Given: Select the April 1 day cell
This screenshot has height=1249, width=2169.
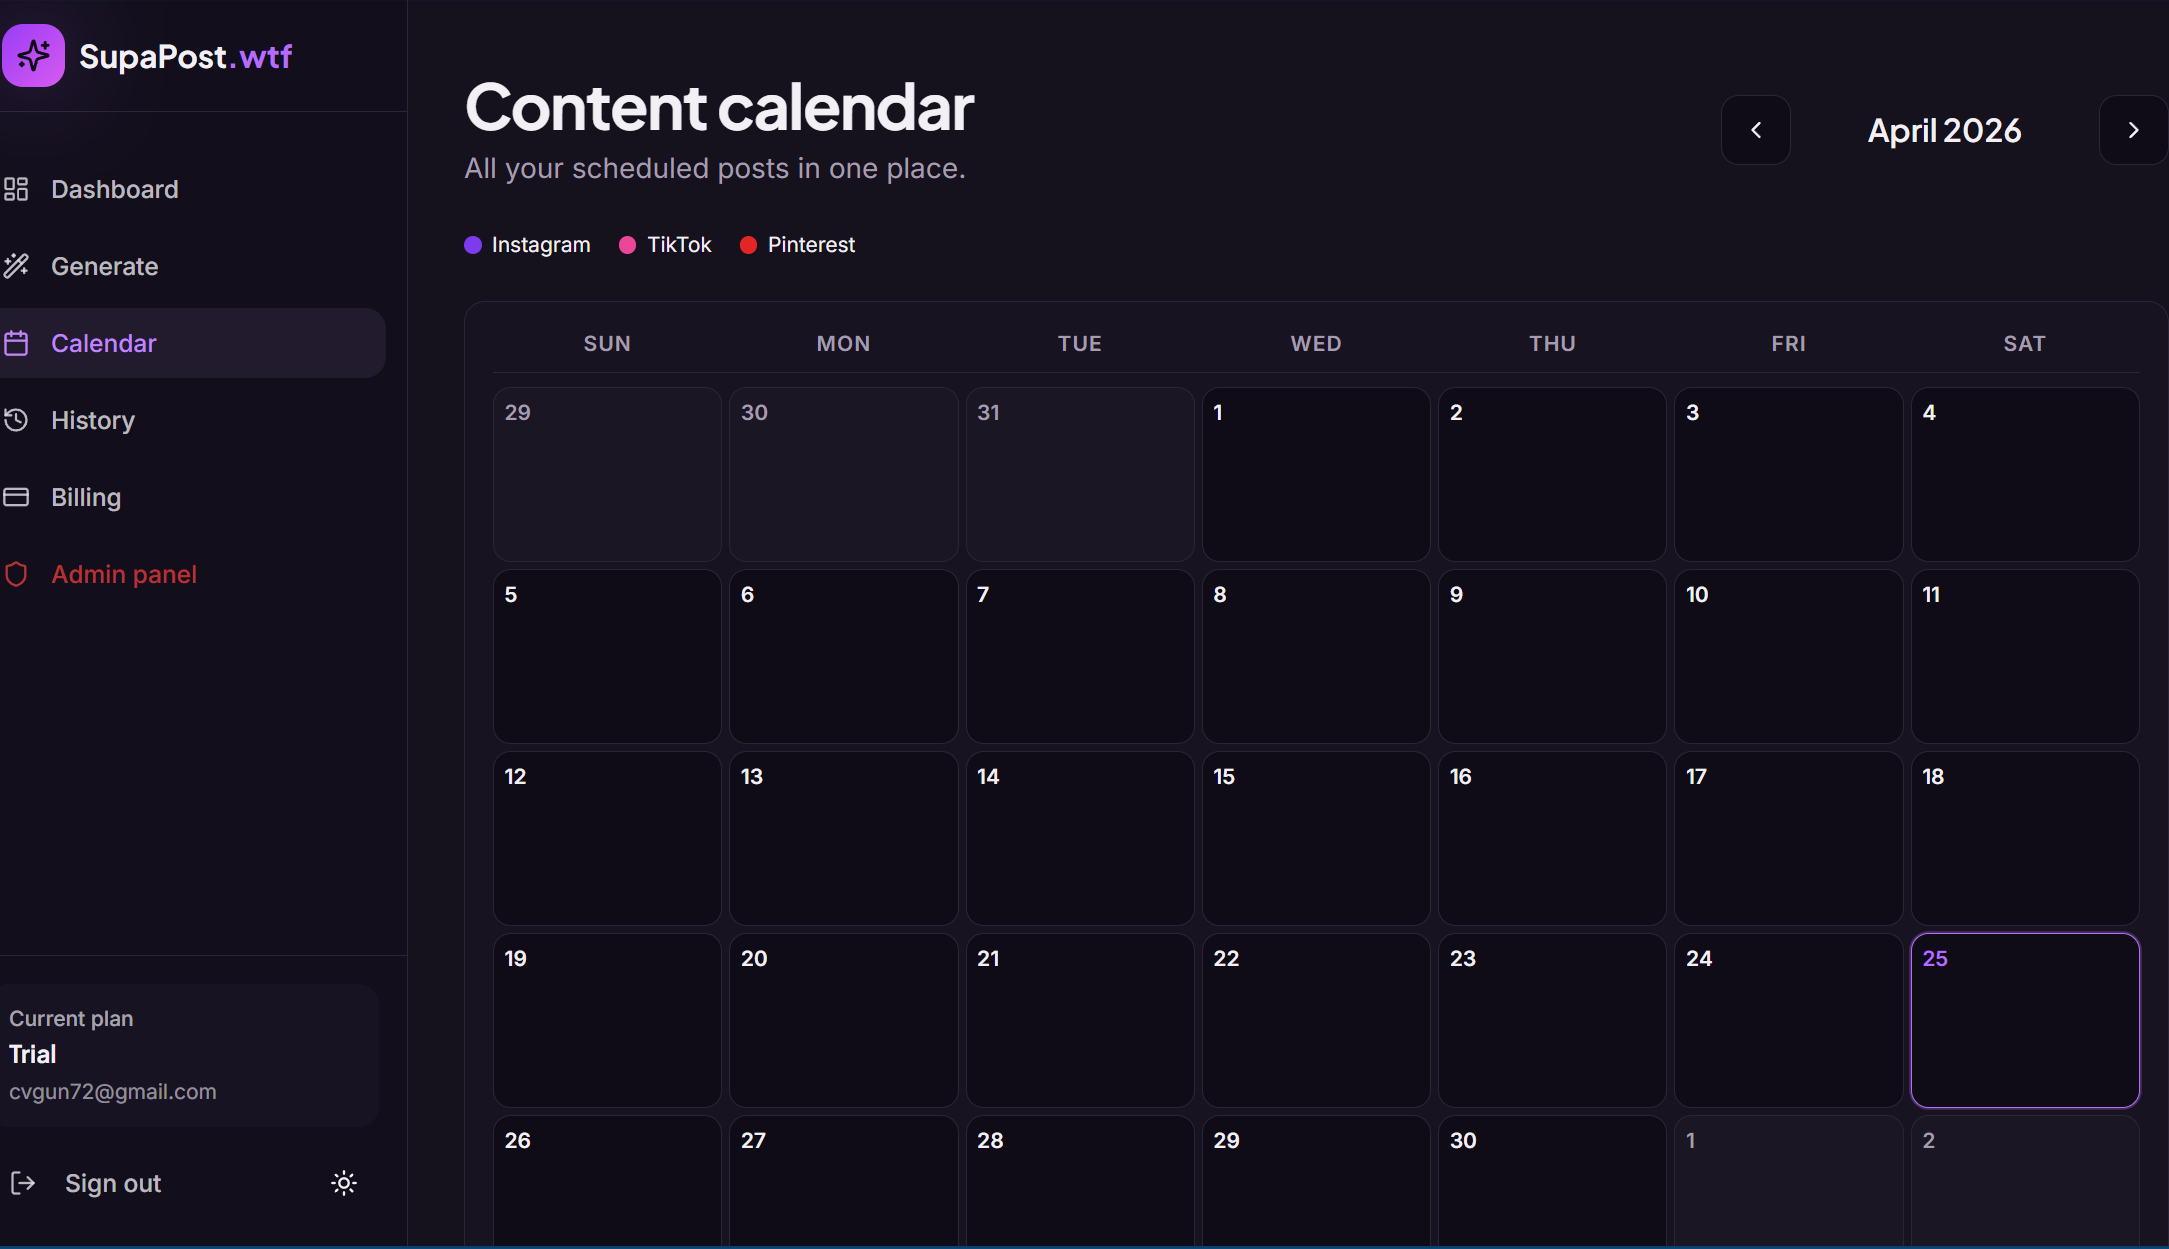Looking at the screenshot, I should coord(1316,474).
